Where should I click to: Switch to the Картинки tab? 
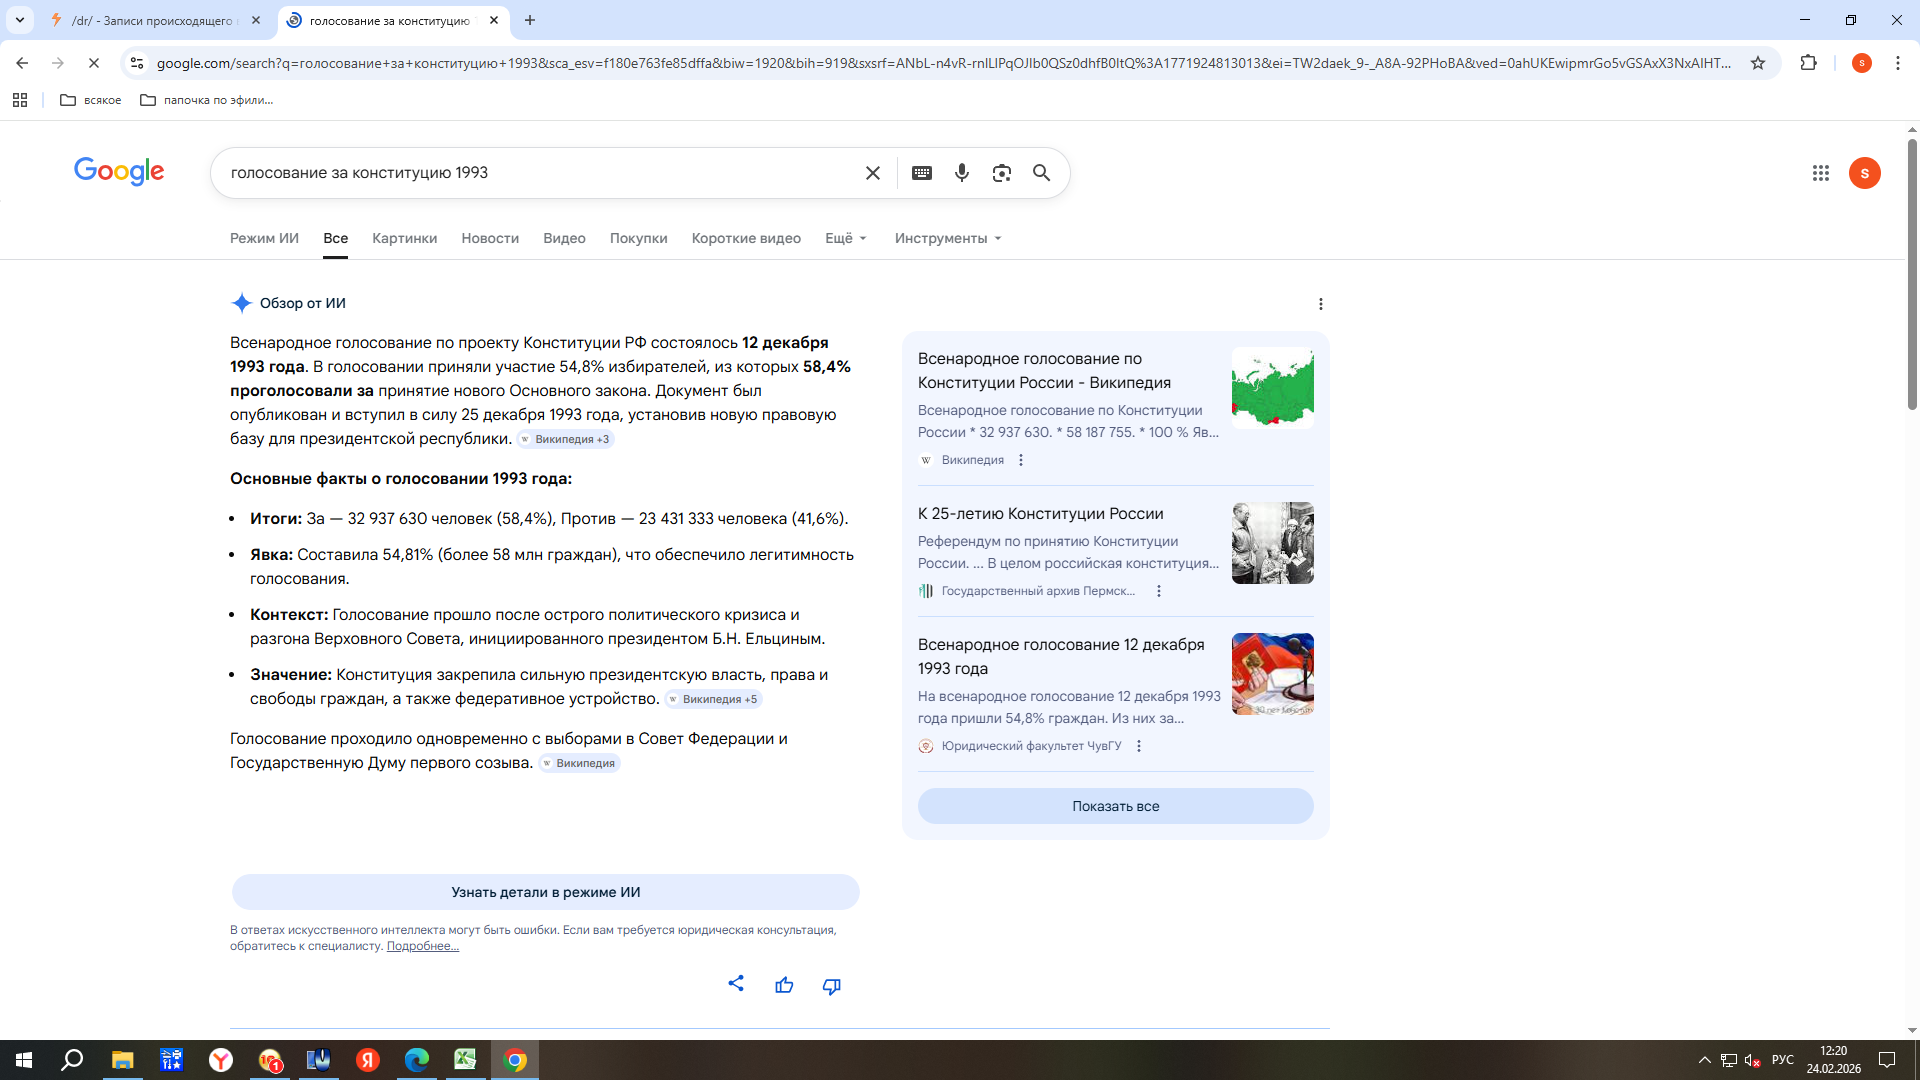point(404,238)
